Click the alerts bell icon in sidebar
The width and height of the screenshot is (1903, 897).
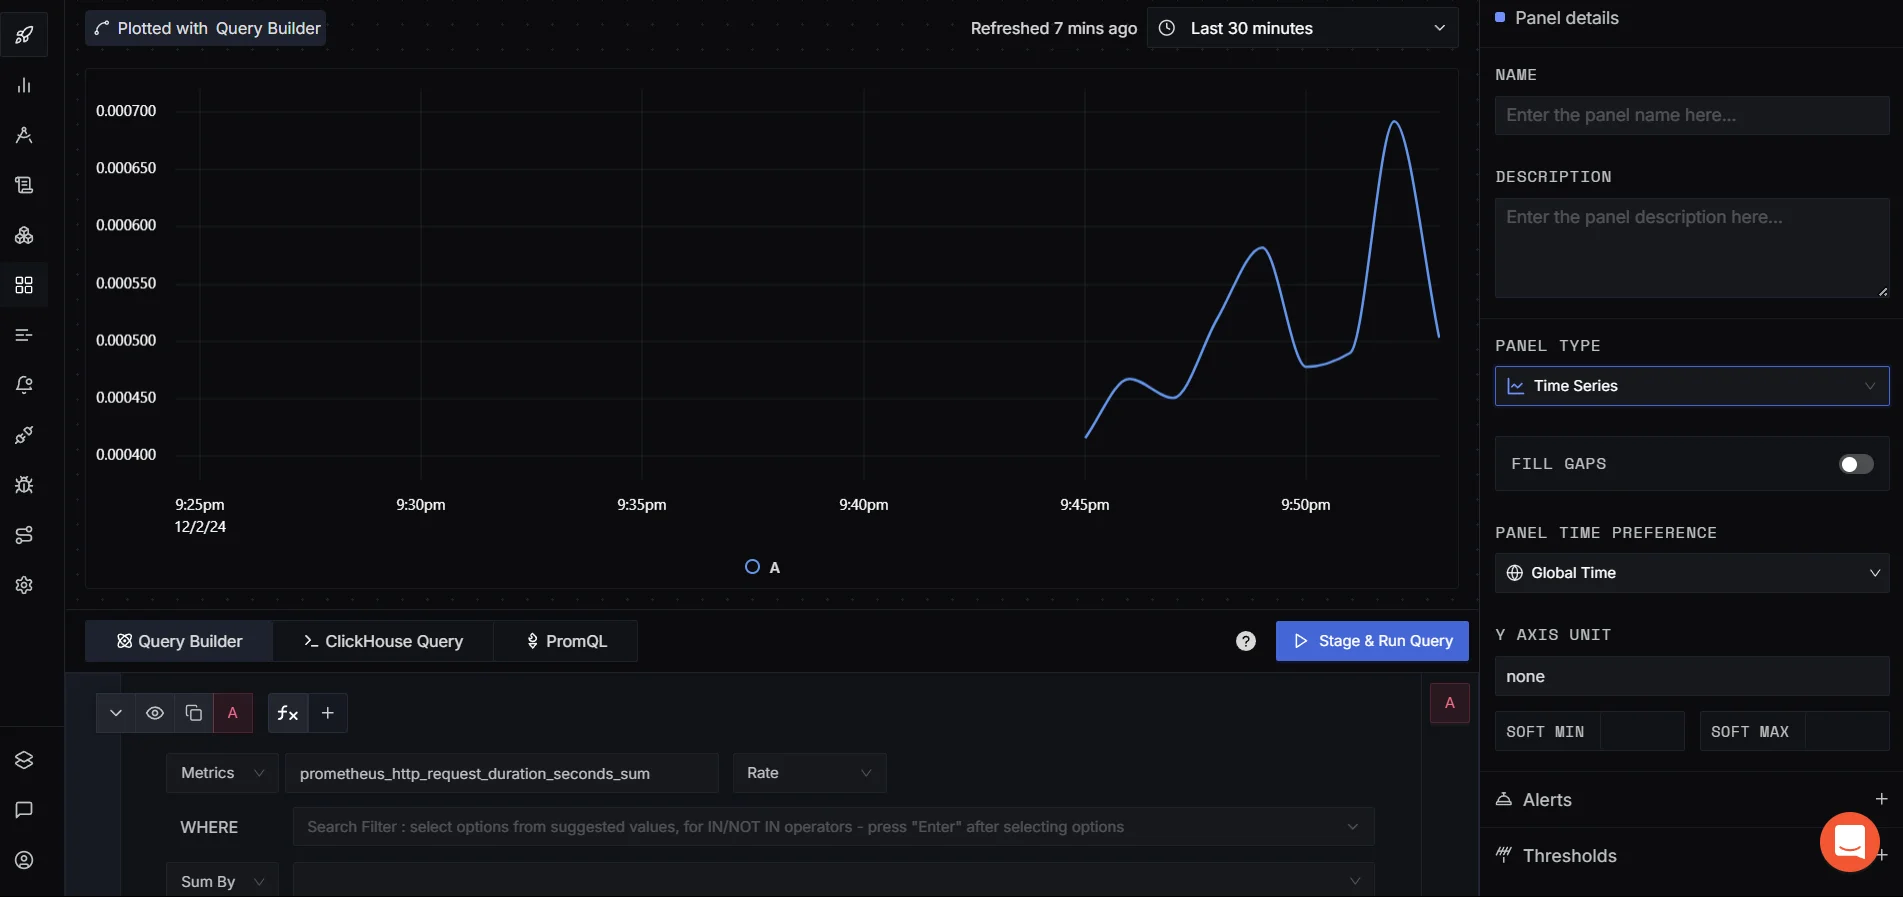[x=24, y=385]
